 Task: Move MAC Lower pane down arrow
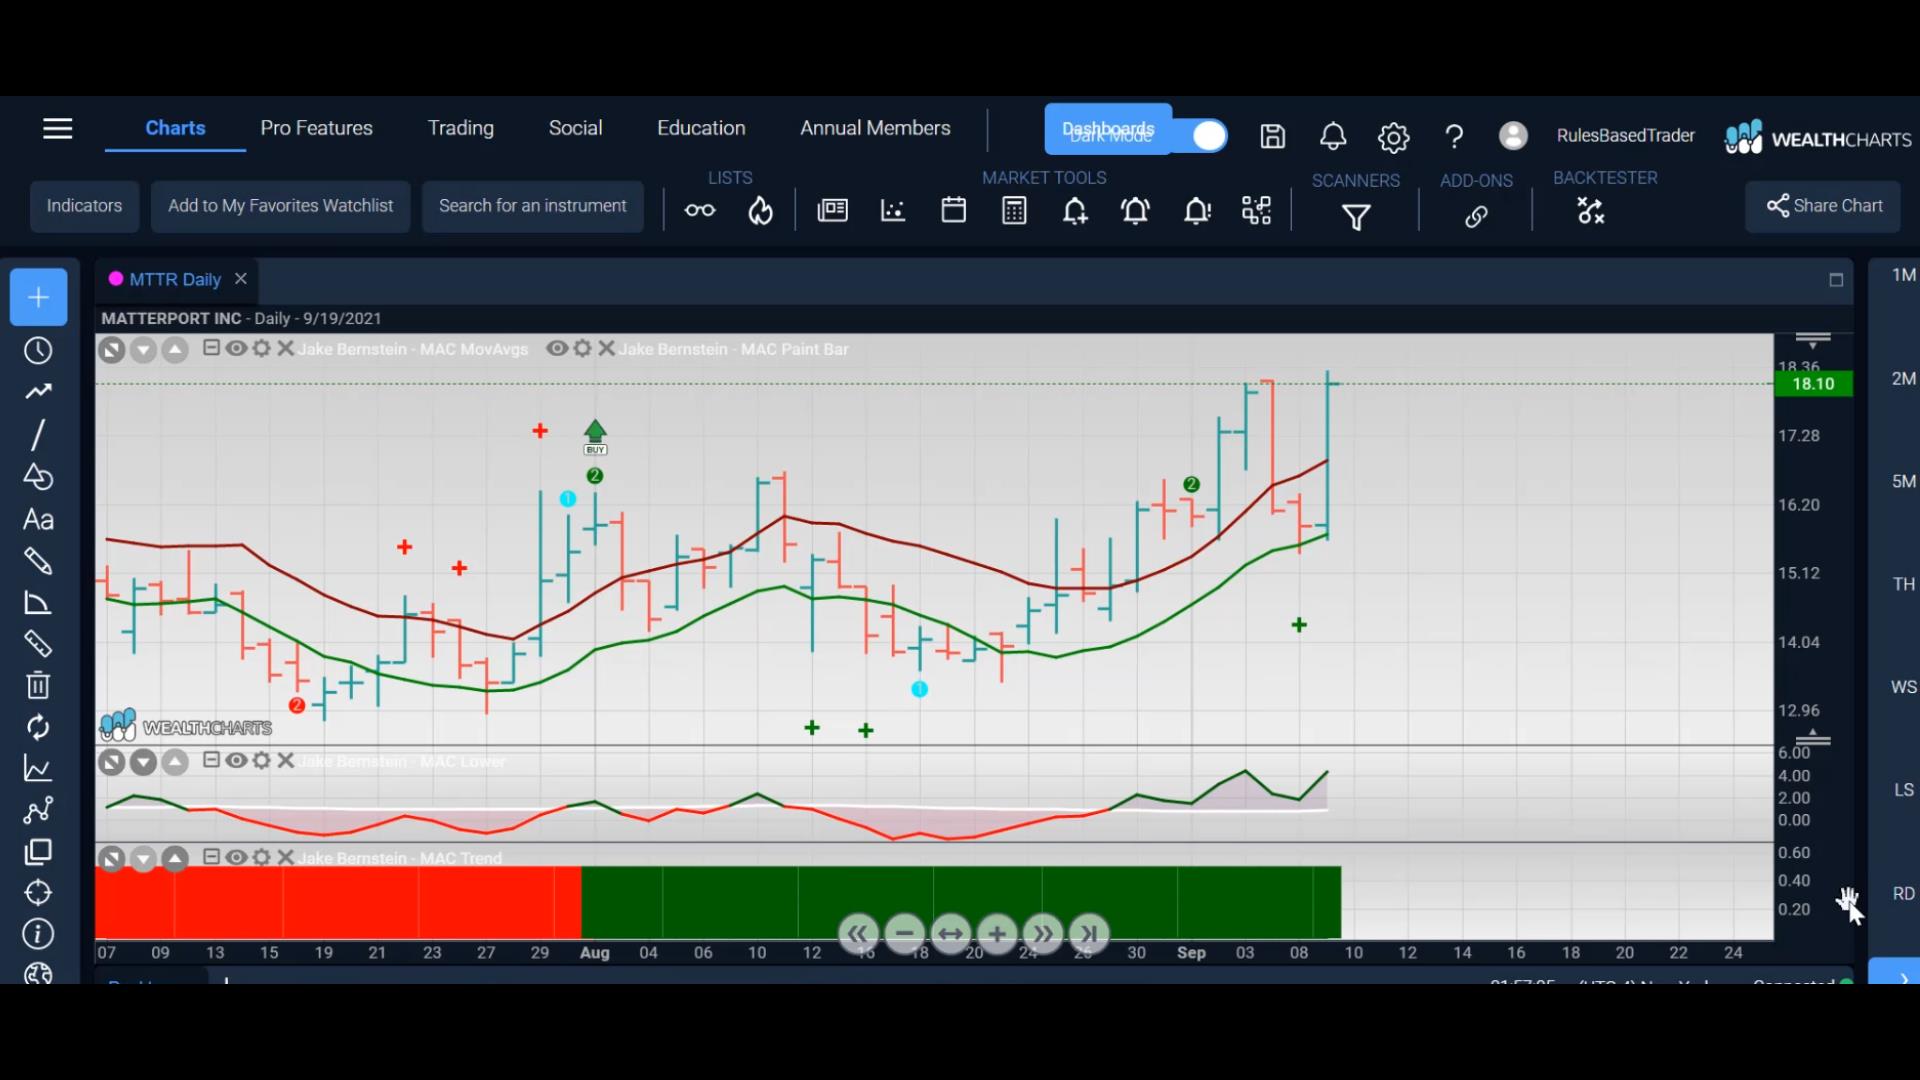[x=143, y=763]
